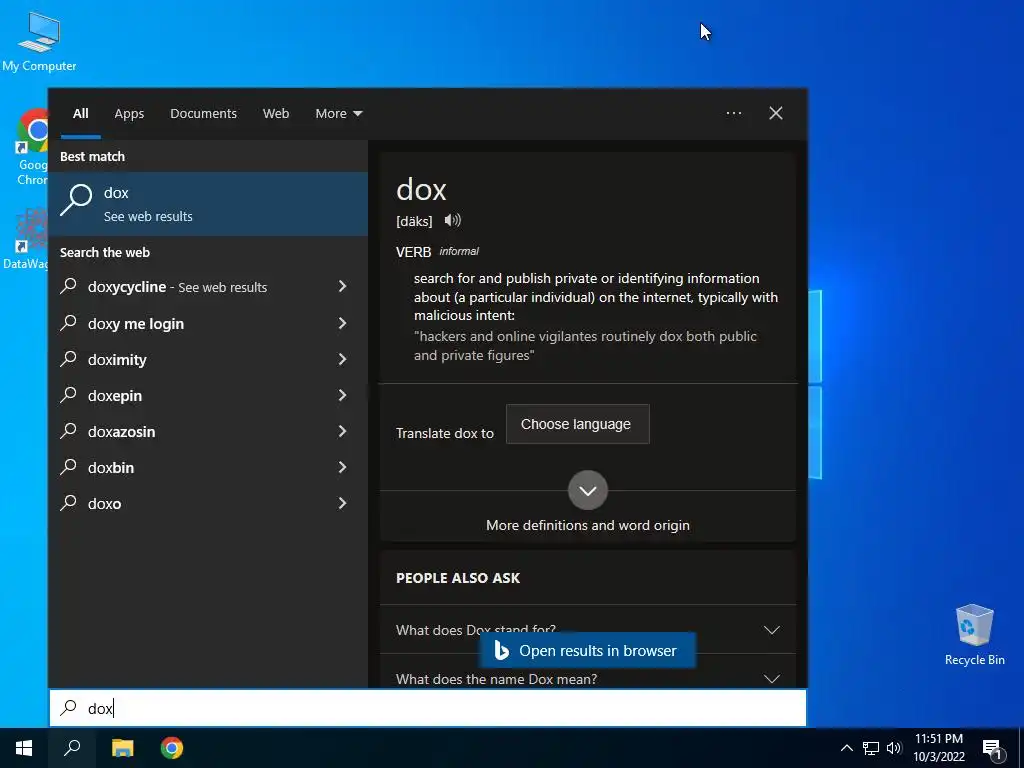
Task: Open the notification center icon
Action: pos(992,748)
